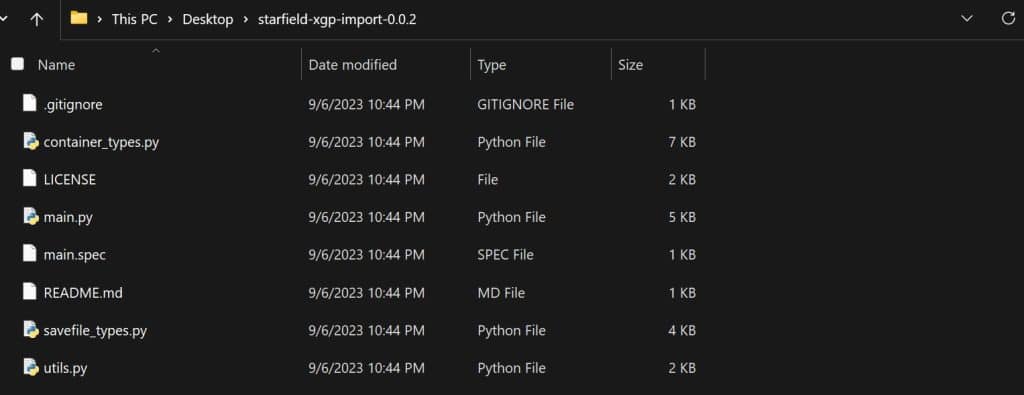Click the 7 KB size value
Viewport: 1024px width, 395px height.
[682, 142]
